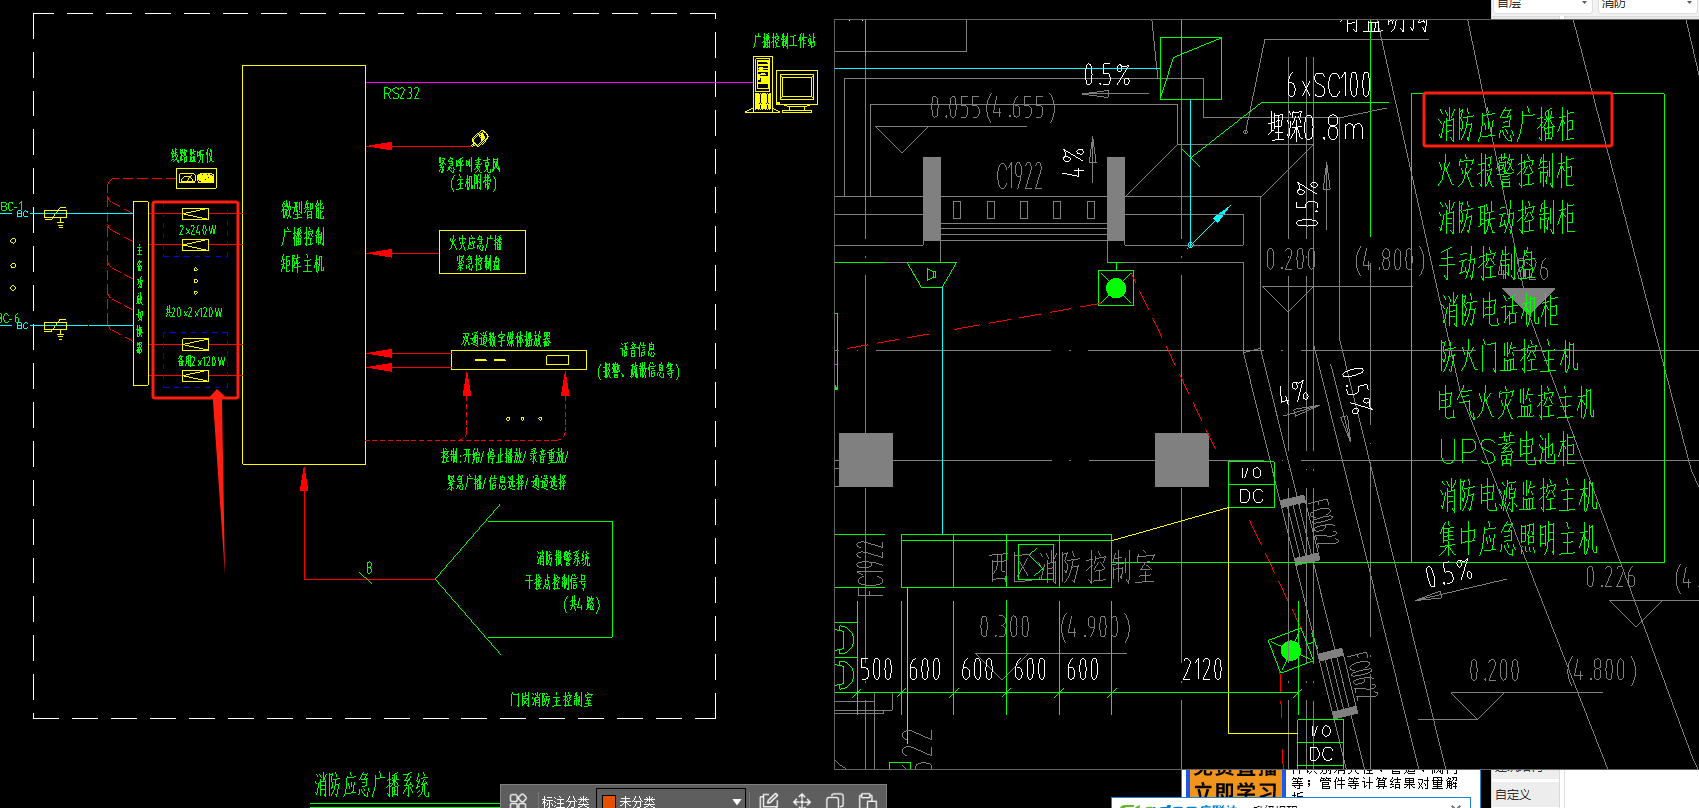The height and width of the screenshot is (808, 1699).
Task: Click the 门岗消防主控制室 label
Action: click(551, 700)
